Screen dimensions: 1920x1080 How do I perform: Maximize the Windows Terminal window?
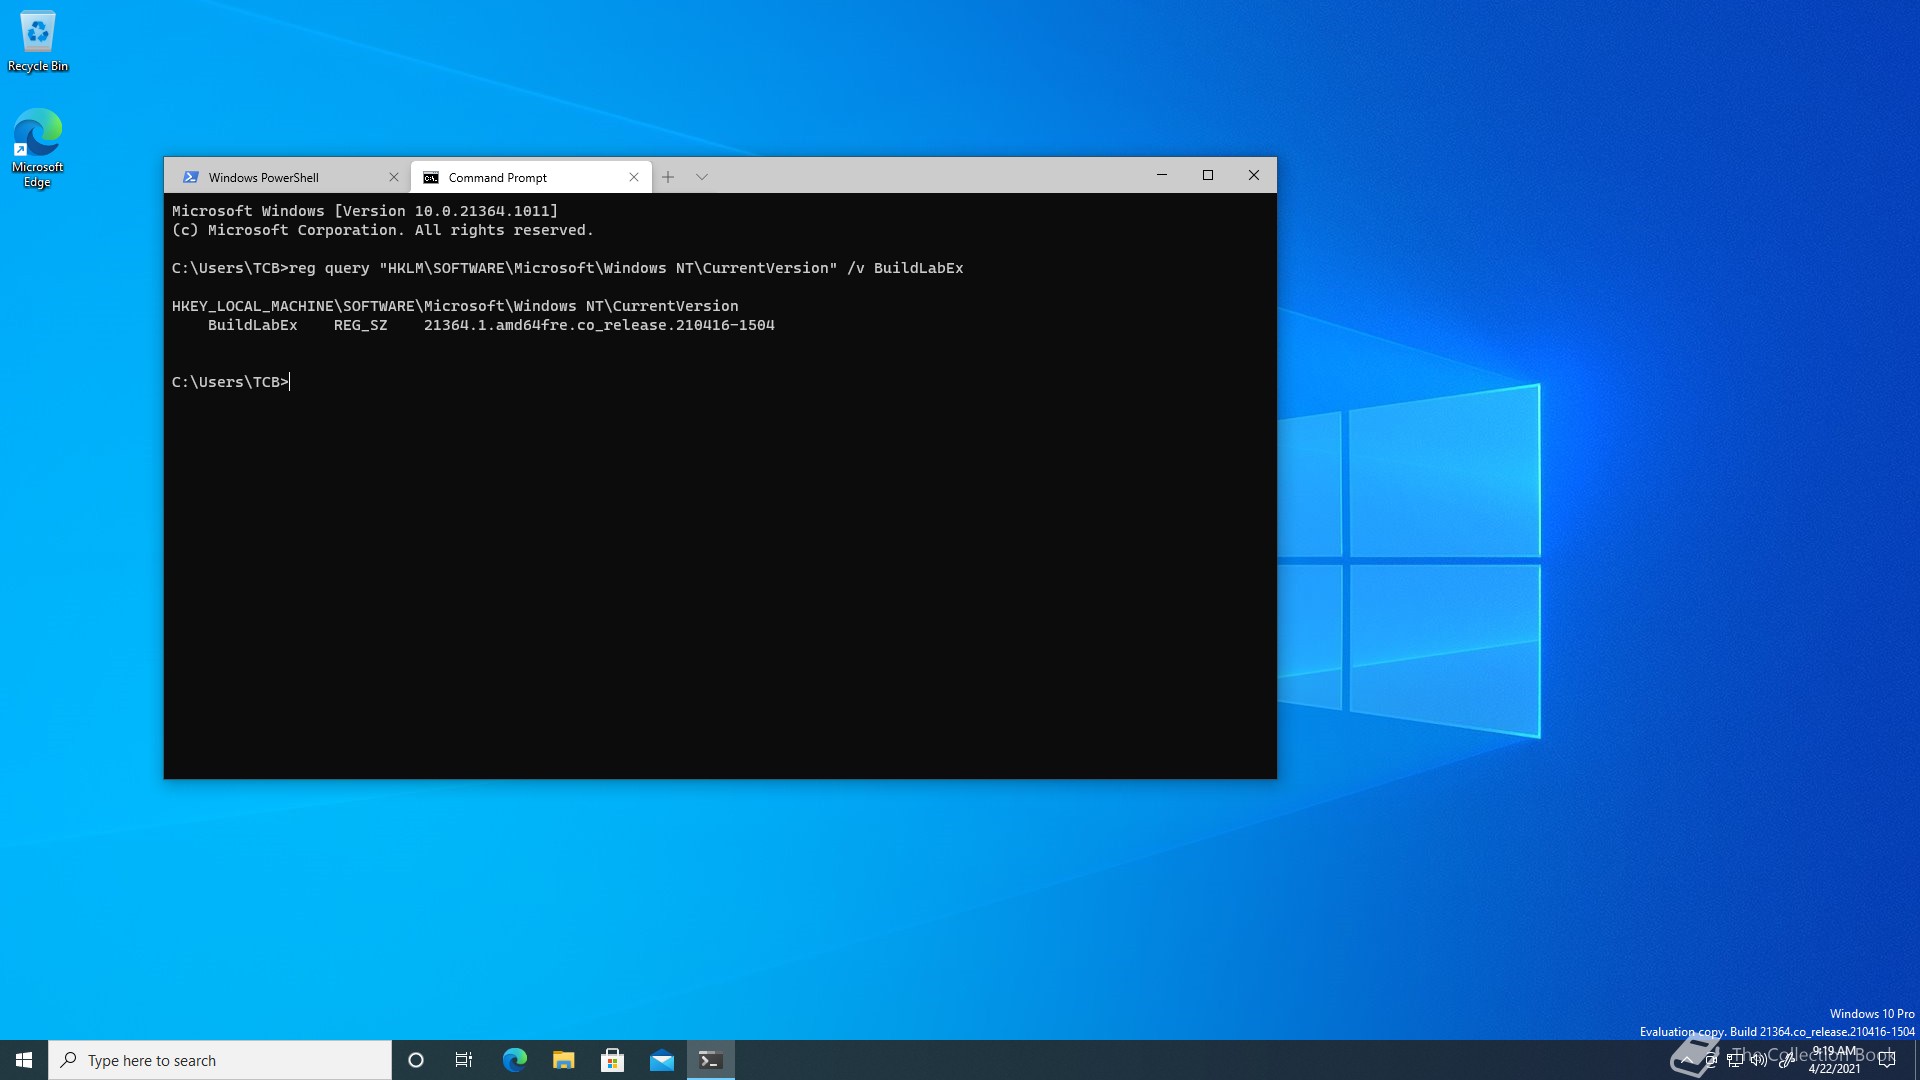point(1208,175)
